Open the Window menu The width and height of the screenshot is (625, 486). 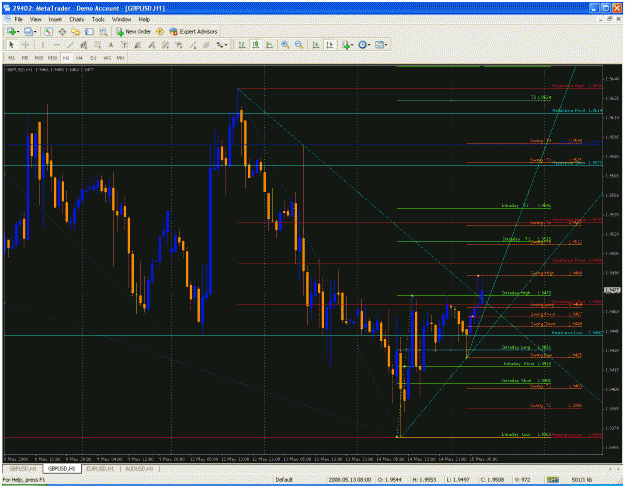point(121,19)
